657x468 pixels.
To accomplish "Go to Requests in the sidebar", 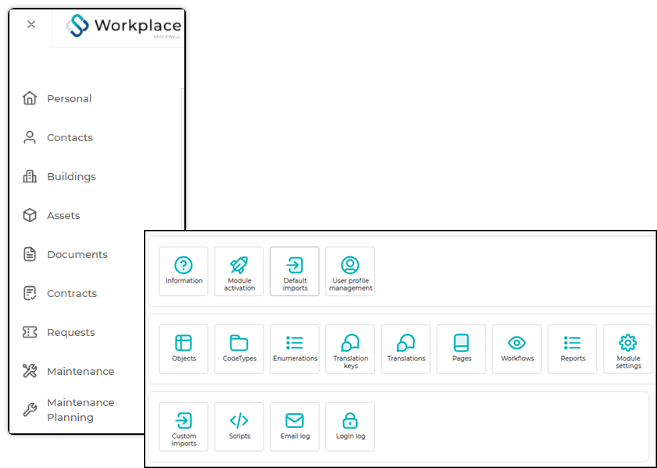I will [x=71, y=332].
